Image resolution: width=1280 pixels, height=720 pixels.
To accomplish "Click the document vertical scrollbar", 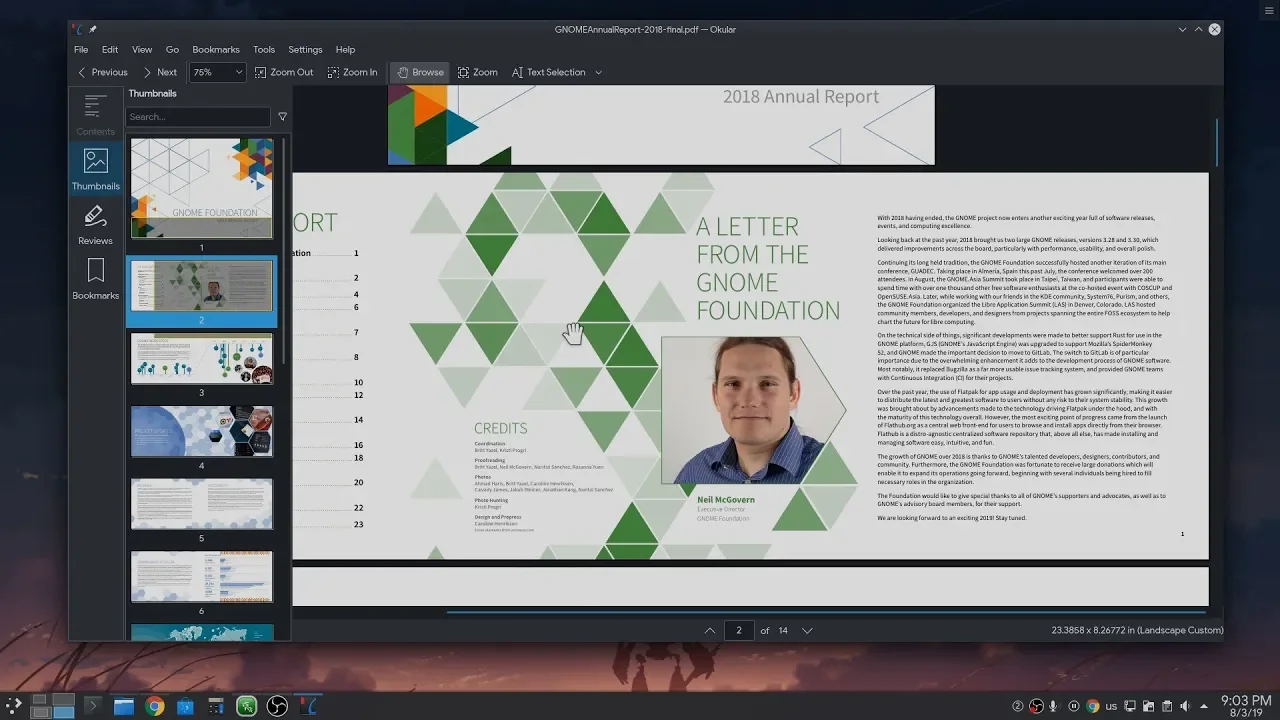I will [1216, 142].
